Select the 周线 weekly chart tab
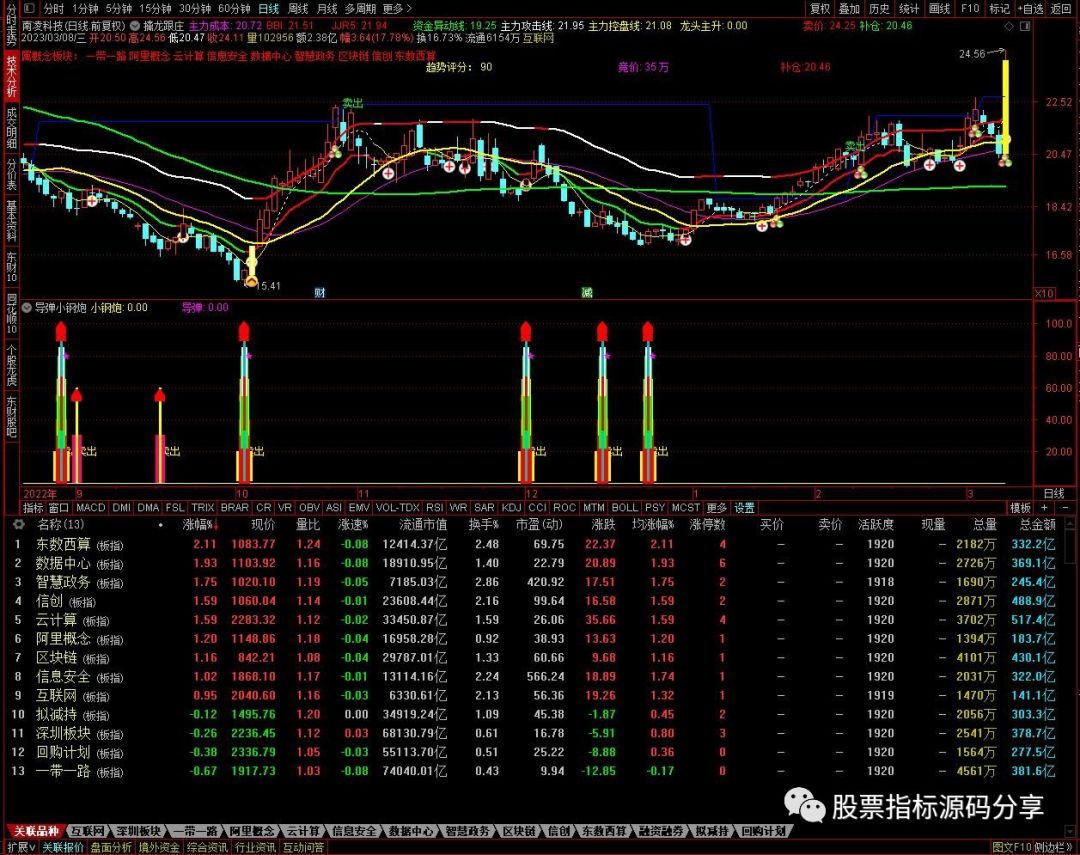The height and width of the screenshot is (855, 1080). click(298, 8)
